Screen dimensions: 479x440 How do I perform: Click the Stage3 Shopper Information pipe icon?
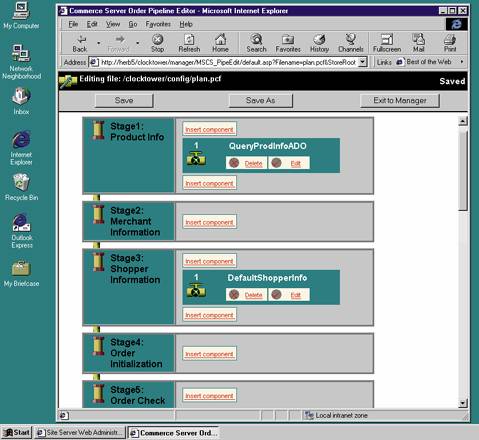[x=99, y=262]
